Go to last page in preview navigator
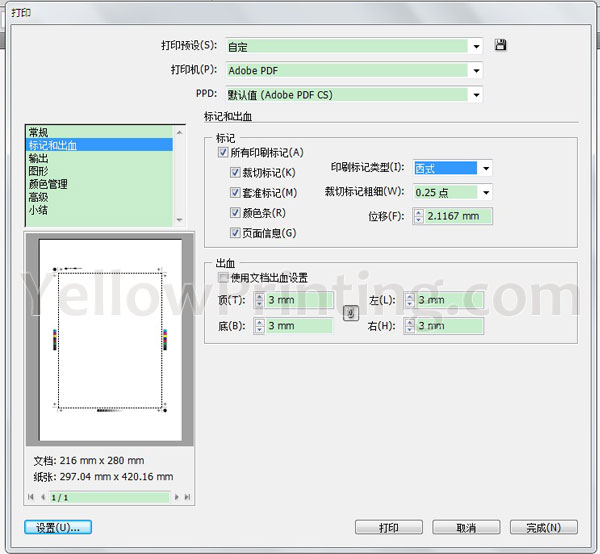 [x=187, y=497]
